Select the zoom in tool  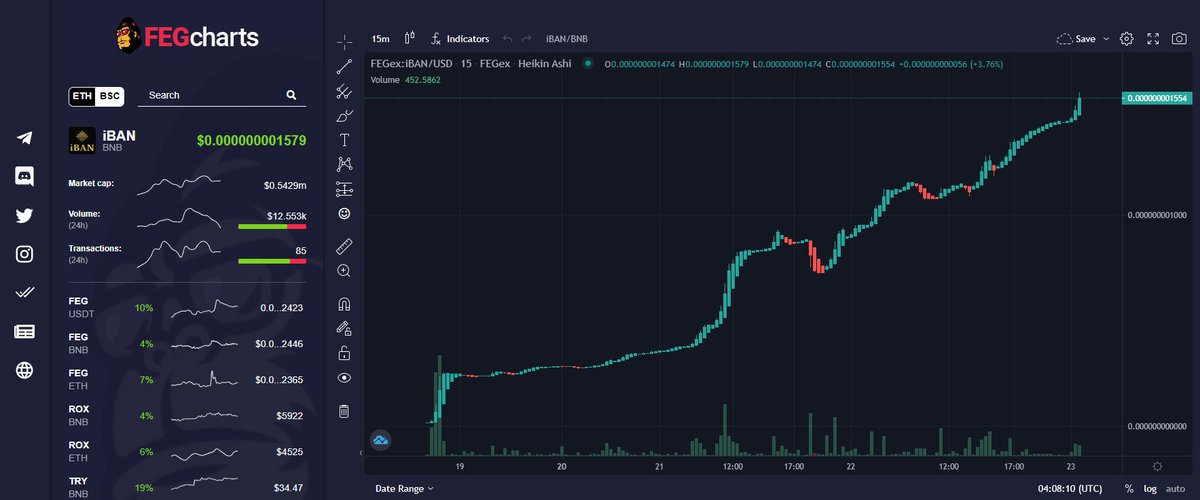coord(344,271)
